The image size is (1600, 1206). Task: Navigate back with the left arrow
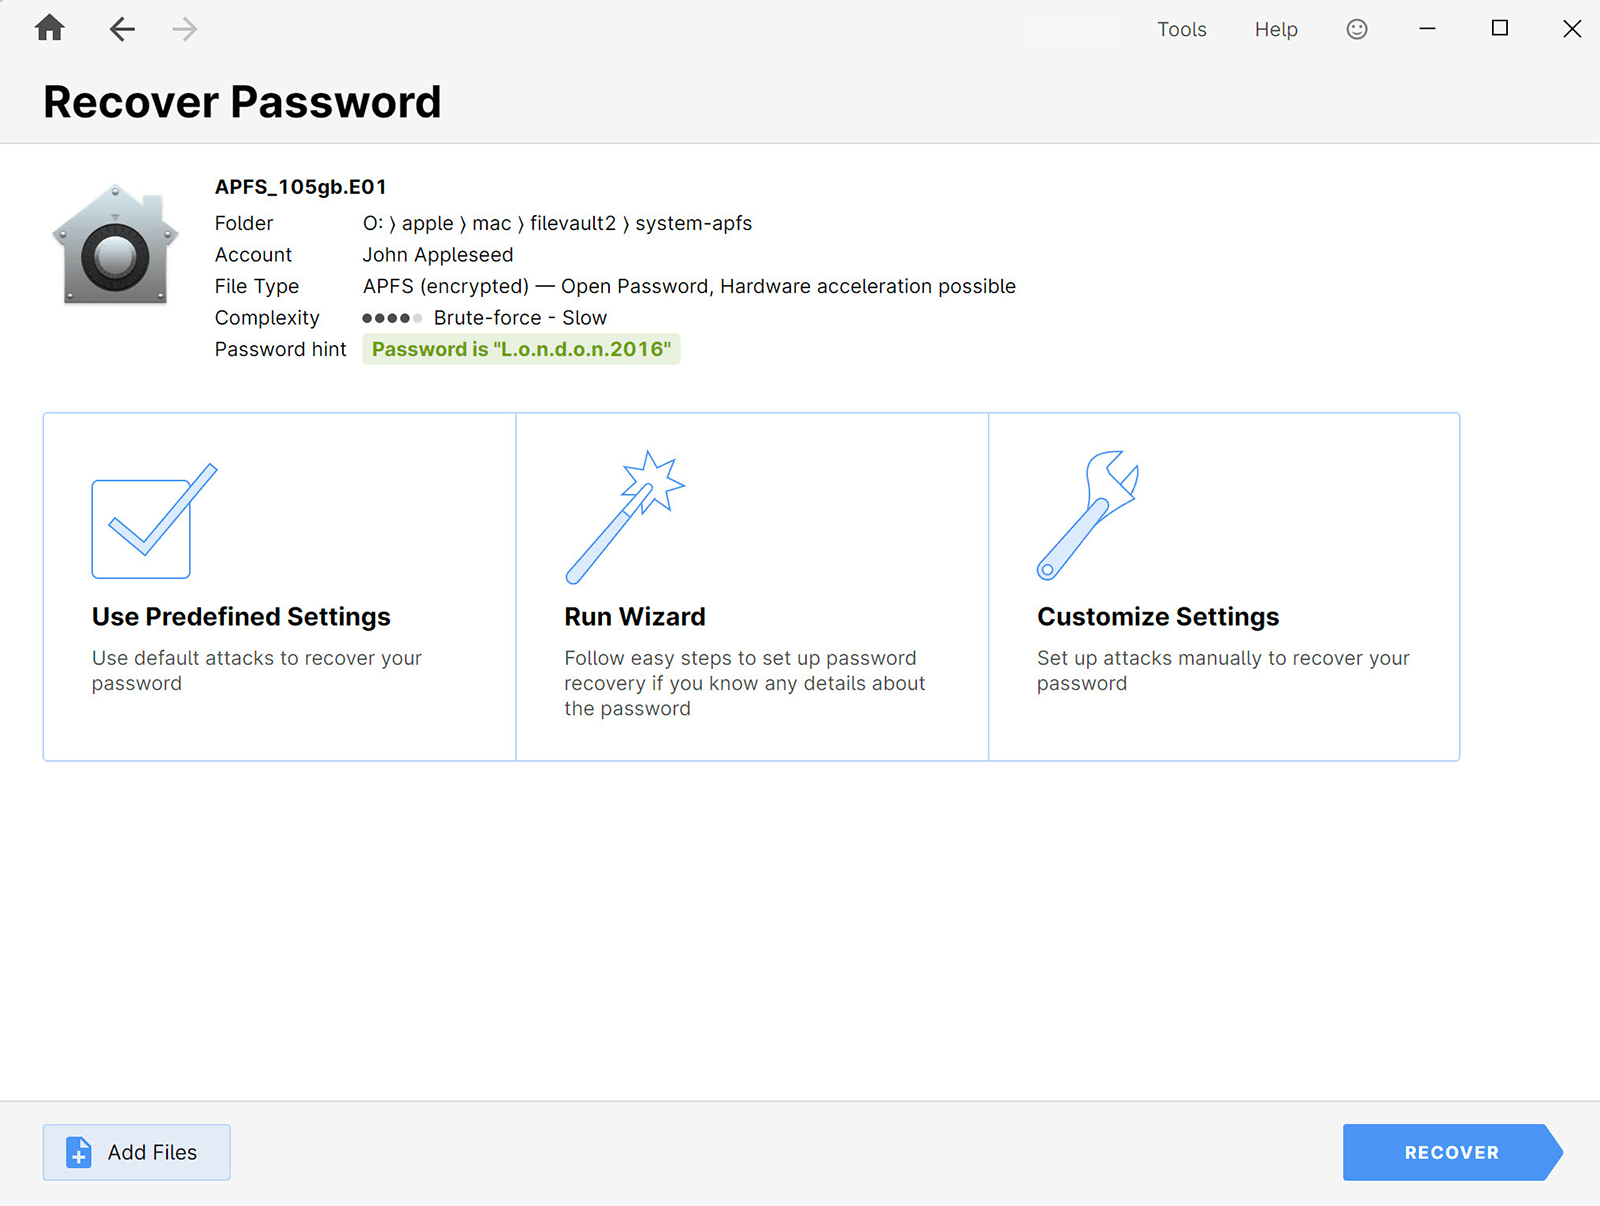click(x=122, y=29)
